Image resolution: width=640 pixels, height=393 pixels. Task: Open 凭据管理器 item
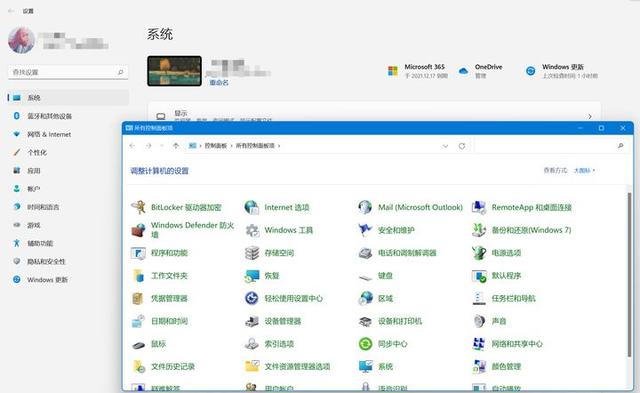[159, 299]
